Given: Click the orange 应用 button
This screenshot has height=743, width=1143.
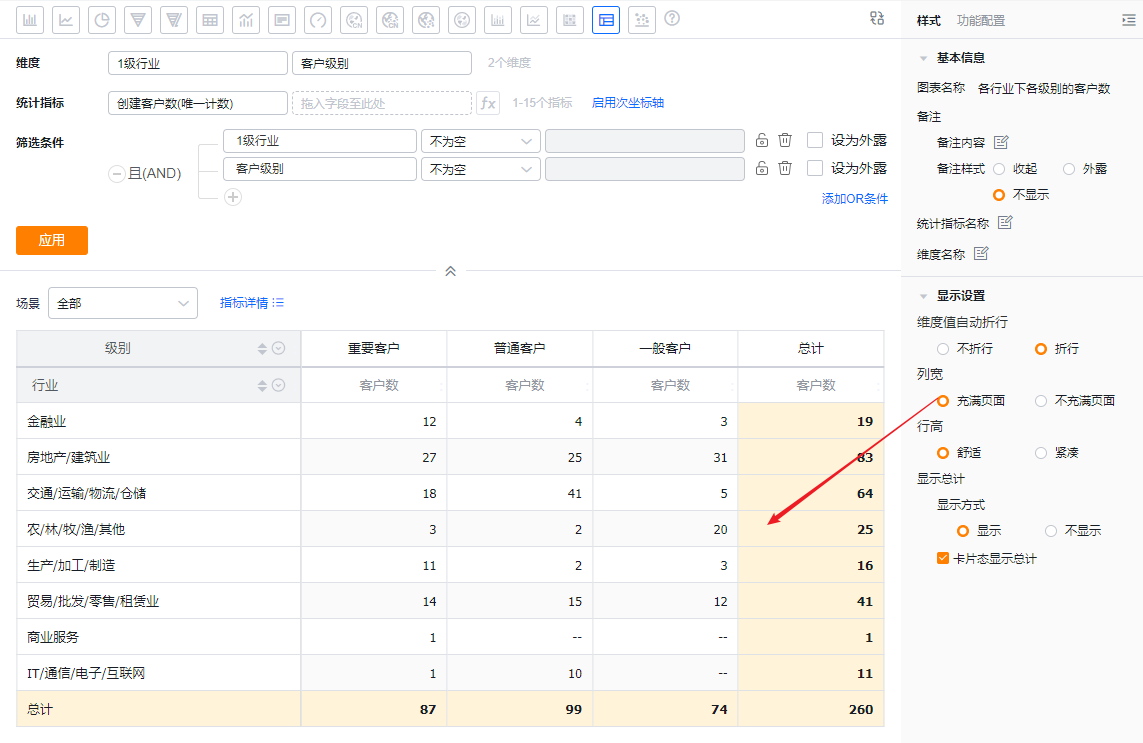Looking at the screenshot, I should [52, 241].
